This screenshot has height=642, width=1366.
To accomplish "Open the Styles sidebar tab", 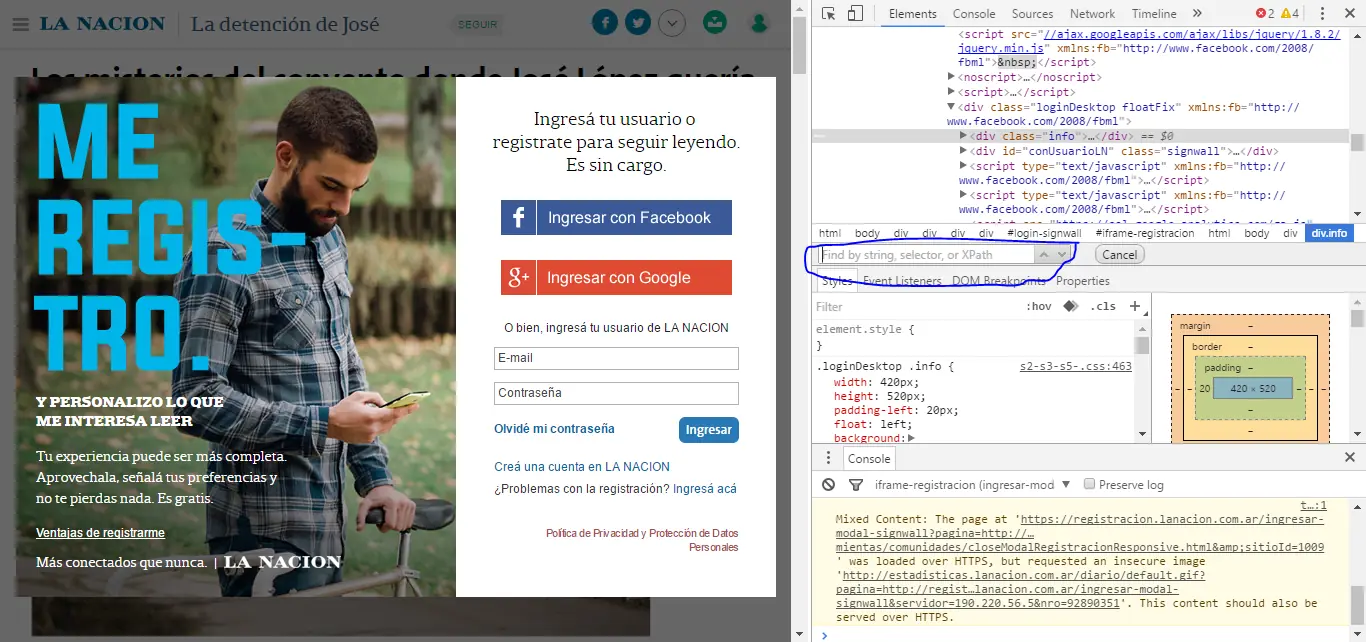I will point(837,281).
